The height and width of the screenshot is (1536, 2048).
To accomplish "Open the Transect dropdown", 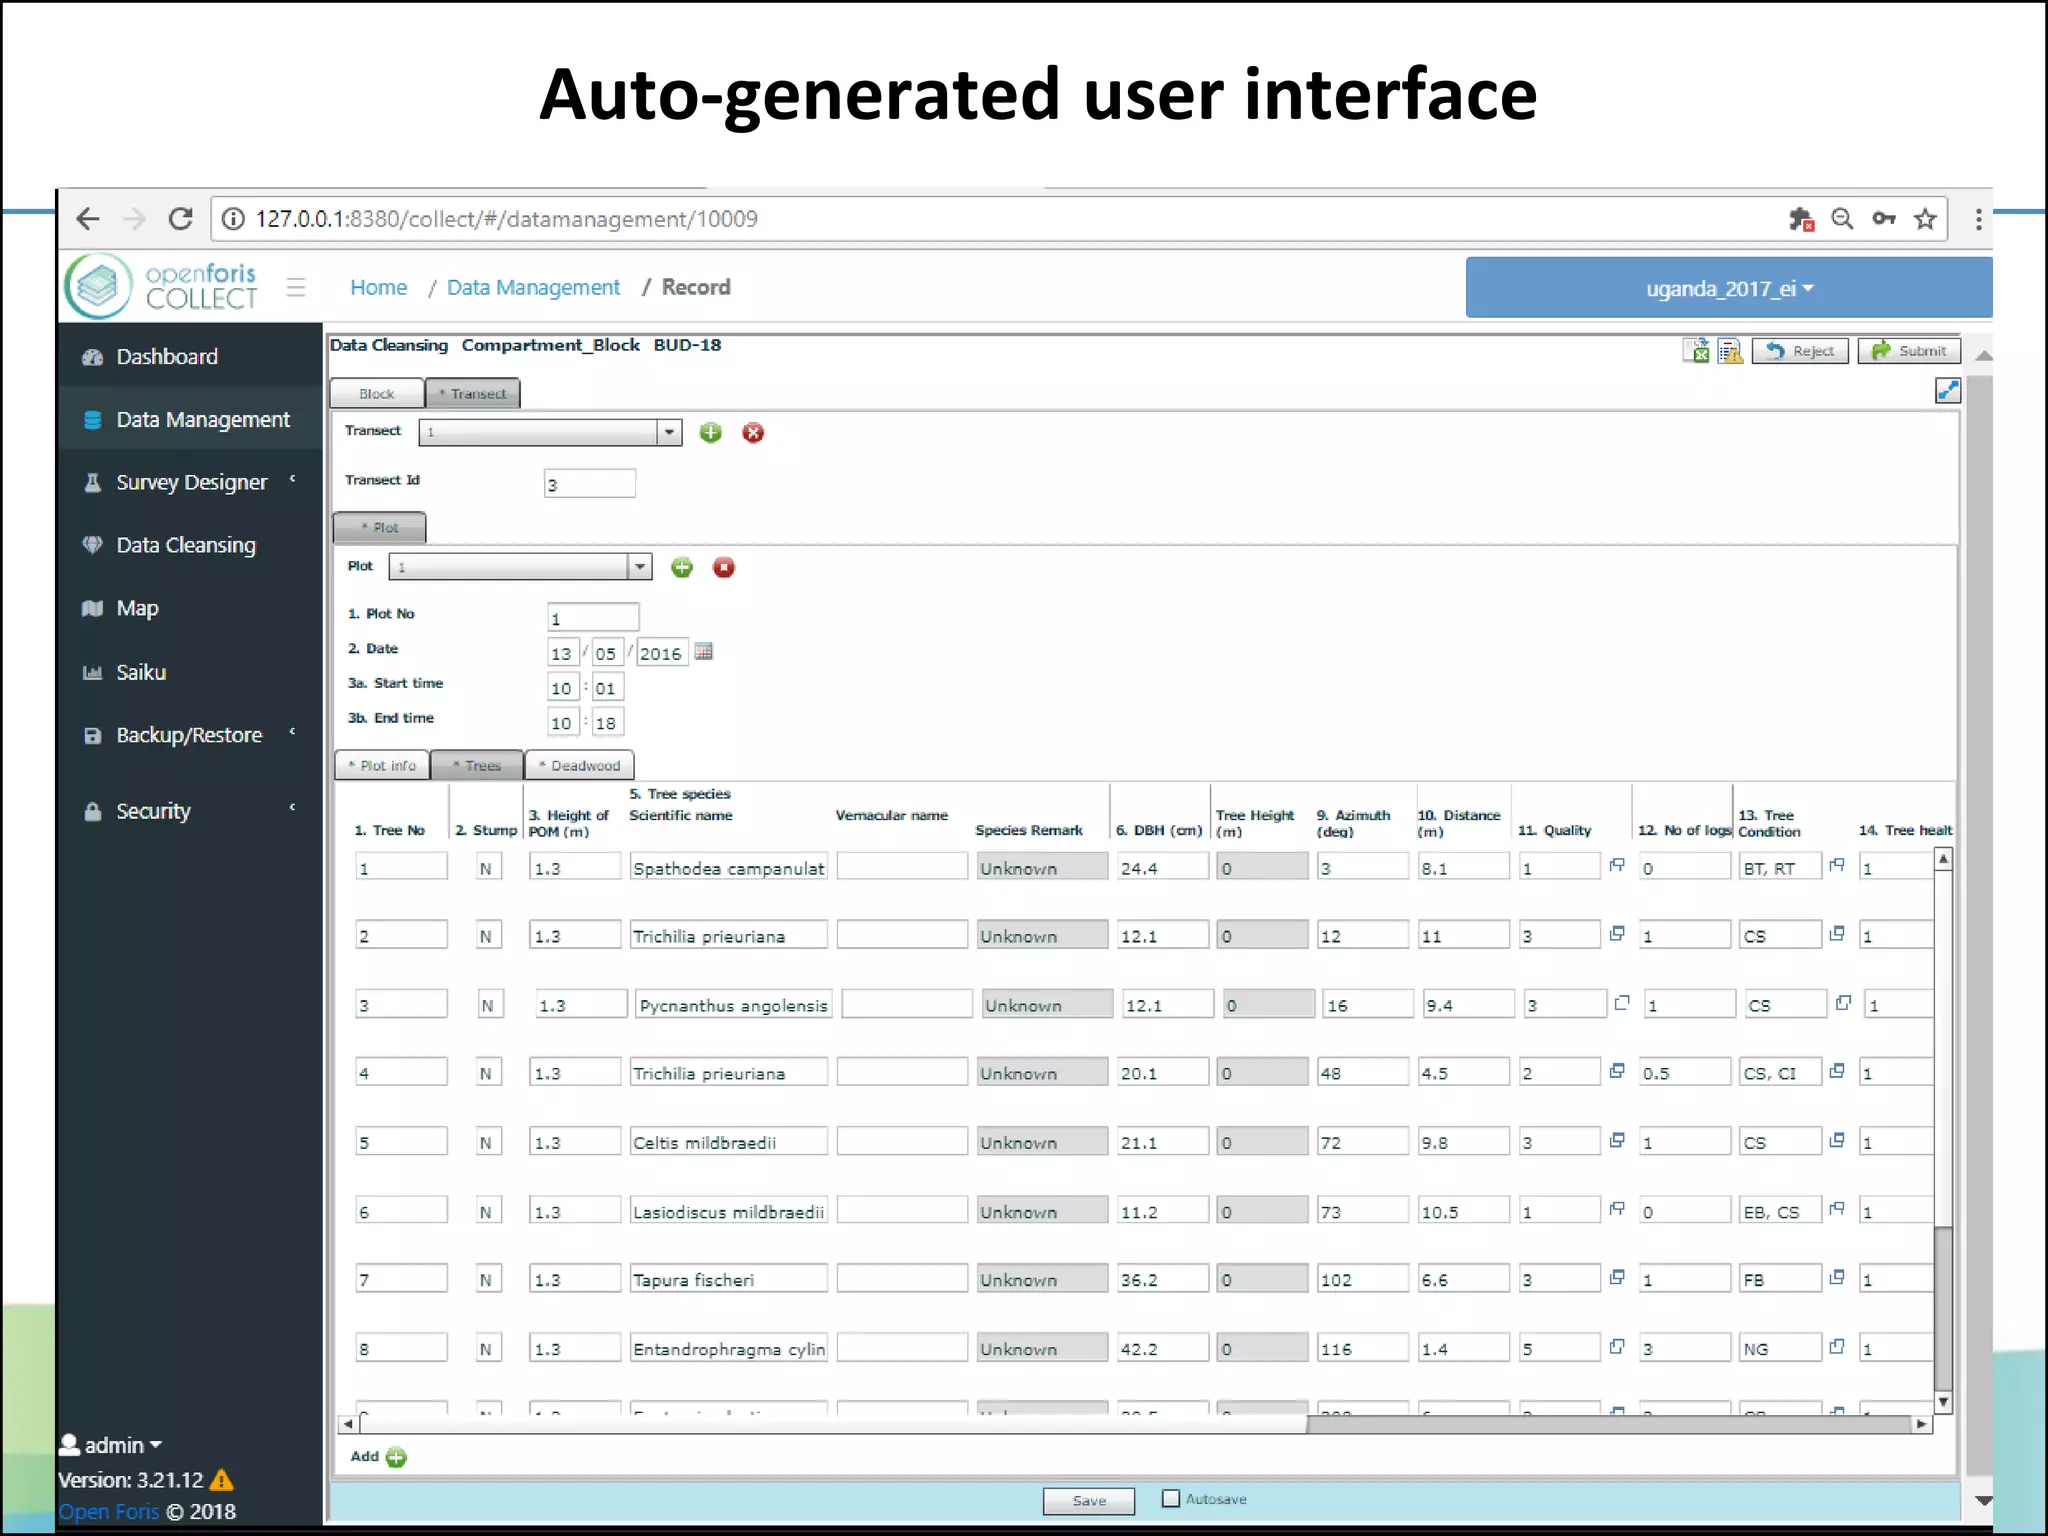I will (x=669, y=433).
